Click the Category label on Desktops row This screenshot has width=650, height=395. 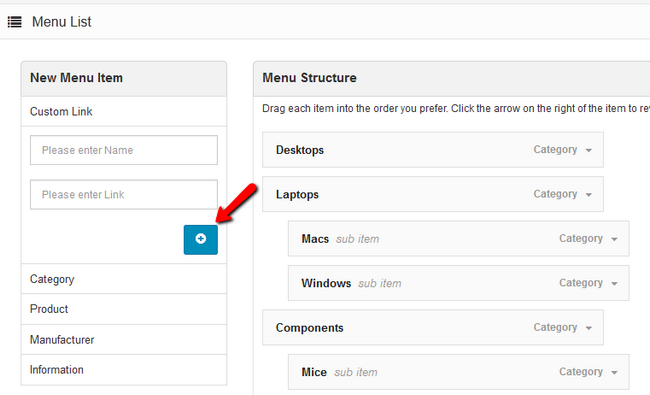click(x=555, y=150)
